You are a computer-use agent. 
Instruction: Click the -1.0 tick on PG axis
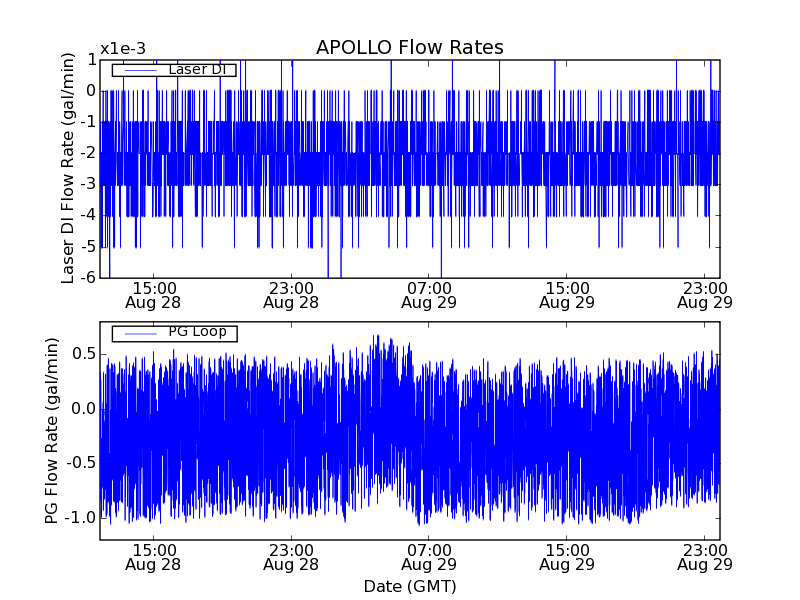point(80,518)
